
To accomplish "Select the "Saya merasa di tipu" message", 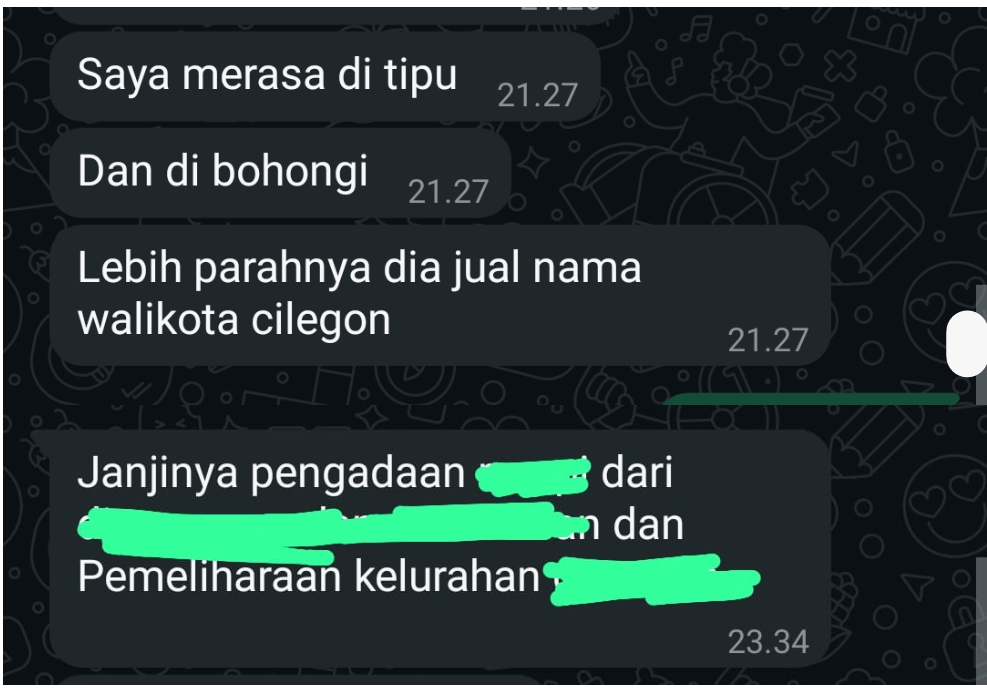I will click(x=325, y=76).
